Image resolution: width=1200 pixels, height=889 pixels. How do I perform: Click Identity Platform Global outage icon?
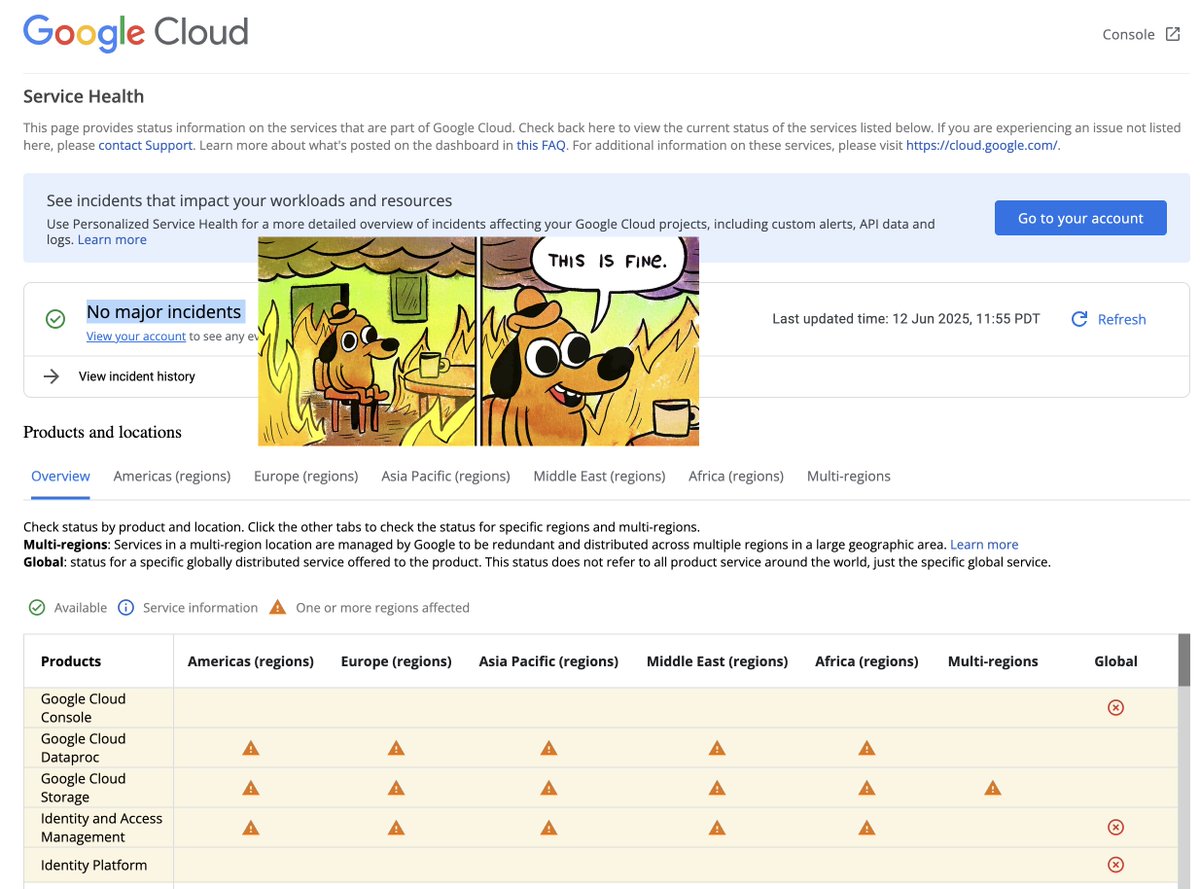coord(1116,865)
